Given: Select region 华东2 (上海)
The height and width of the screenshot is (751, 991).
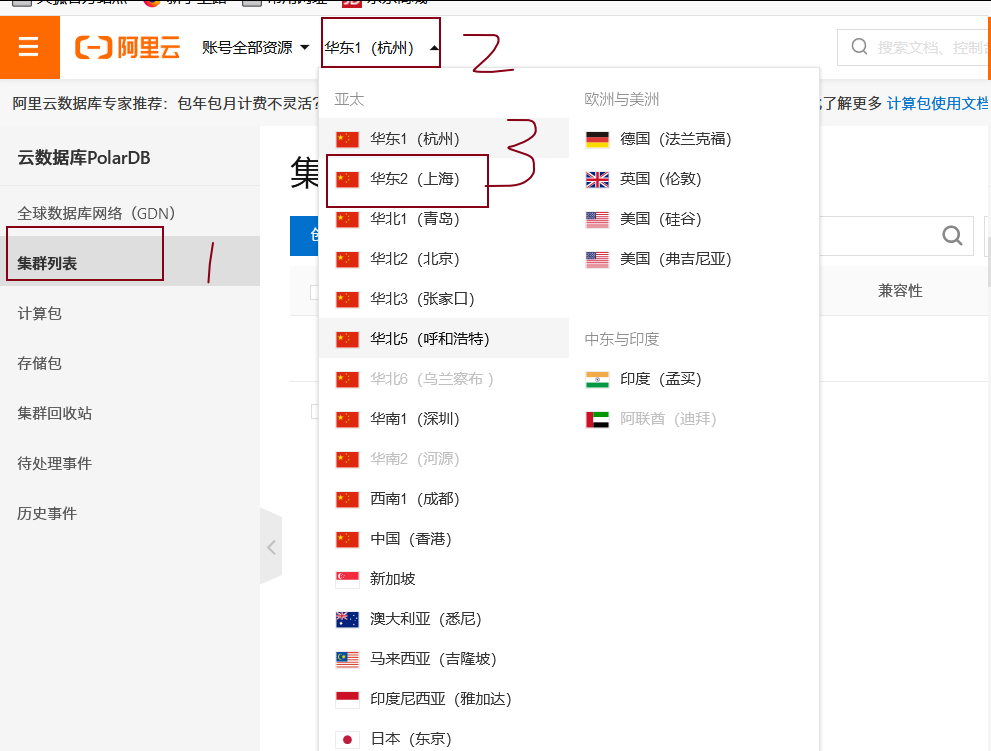Looking at the screenshot, I should point(444,179).
